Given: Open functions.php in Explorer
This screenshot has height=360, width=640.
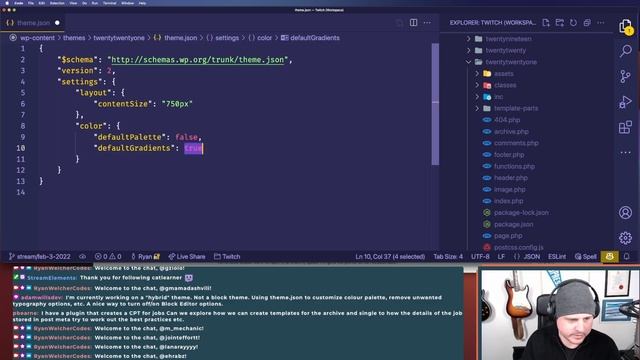Looking at the screenshot, I should click(x=514, y=167).
